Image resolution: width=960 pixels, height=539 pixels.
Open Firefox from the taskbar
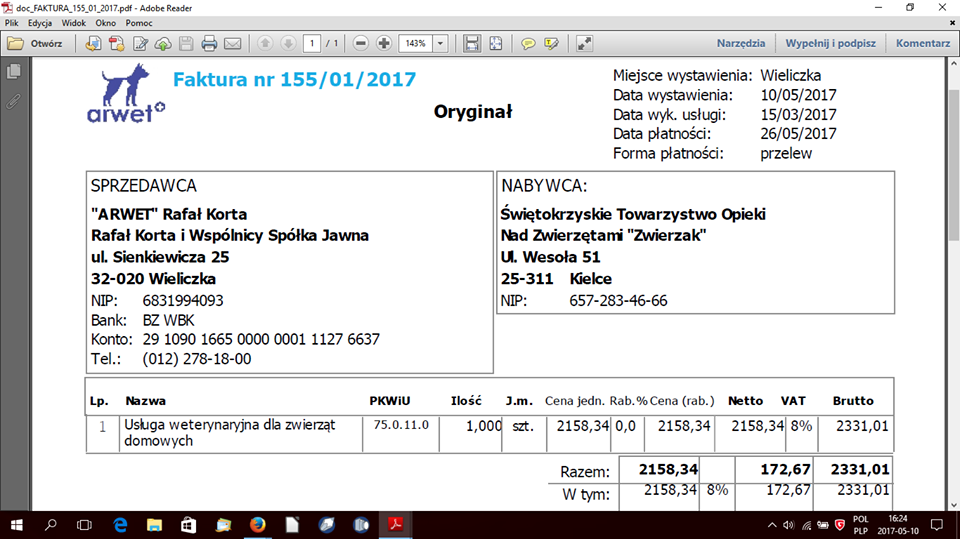tap(257, 525)
